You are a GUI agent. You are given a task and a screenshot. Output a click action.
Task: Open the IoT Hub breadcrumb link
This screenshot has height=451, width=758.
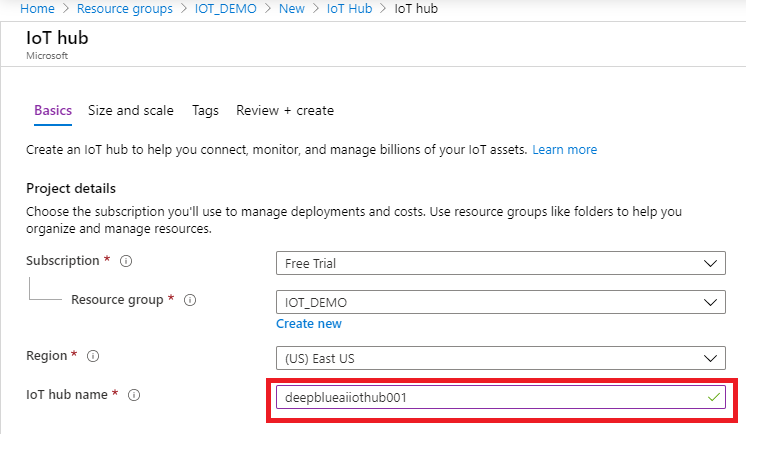pyautogui.click(x=350, y=9)
